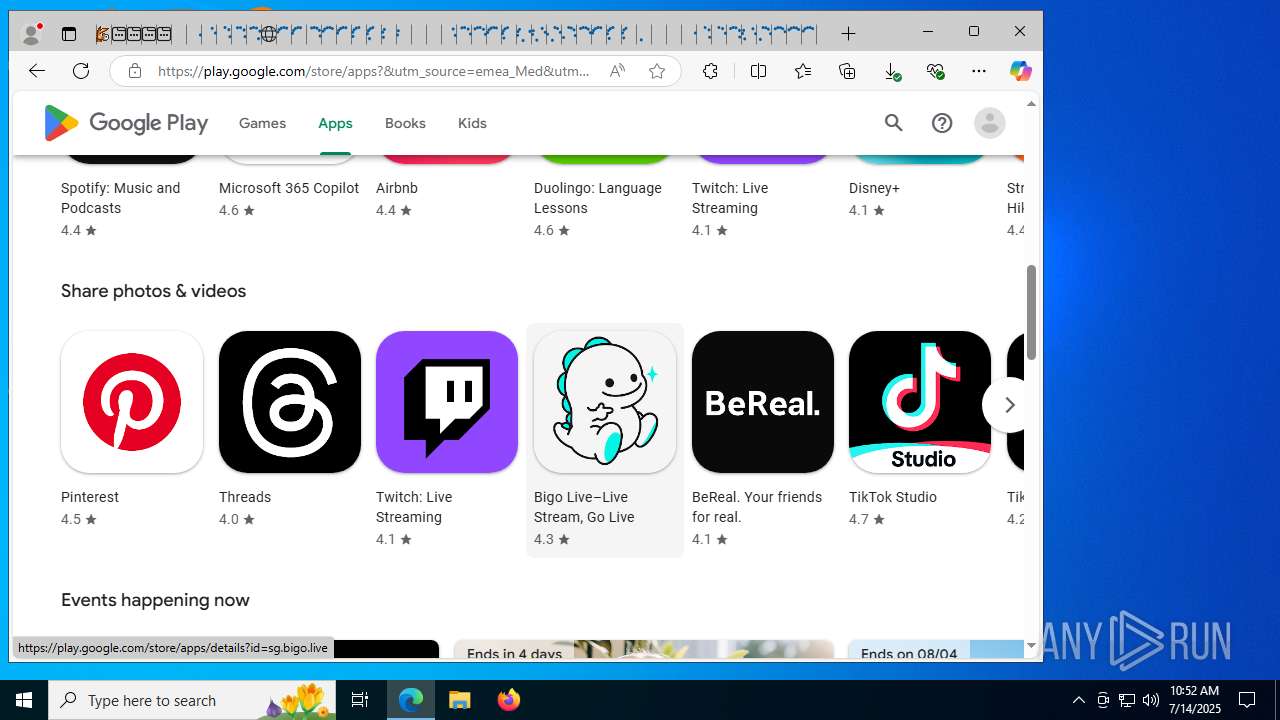
Task: Open the Bigo Live dinosaur icon
Action: (x=605, y=402)
